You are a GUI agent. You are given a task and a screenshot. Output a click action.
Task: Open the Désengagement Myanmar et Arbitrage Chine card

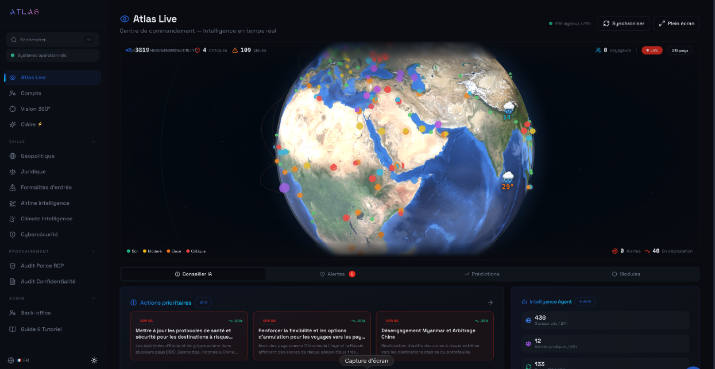[435, 336]
